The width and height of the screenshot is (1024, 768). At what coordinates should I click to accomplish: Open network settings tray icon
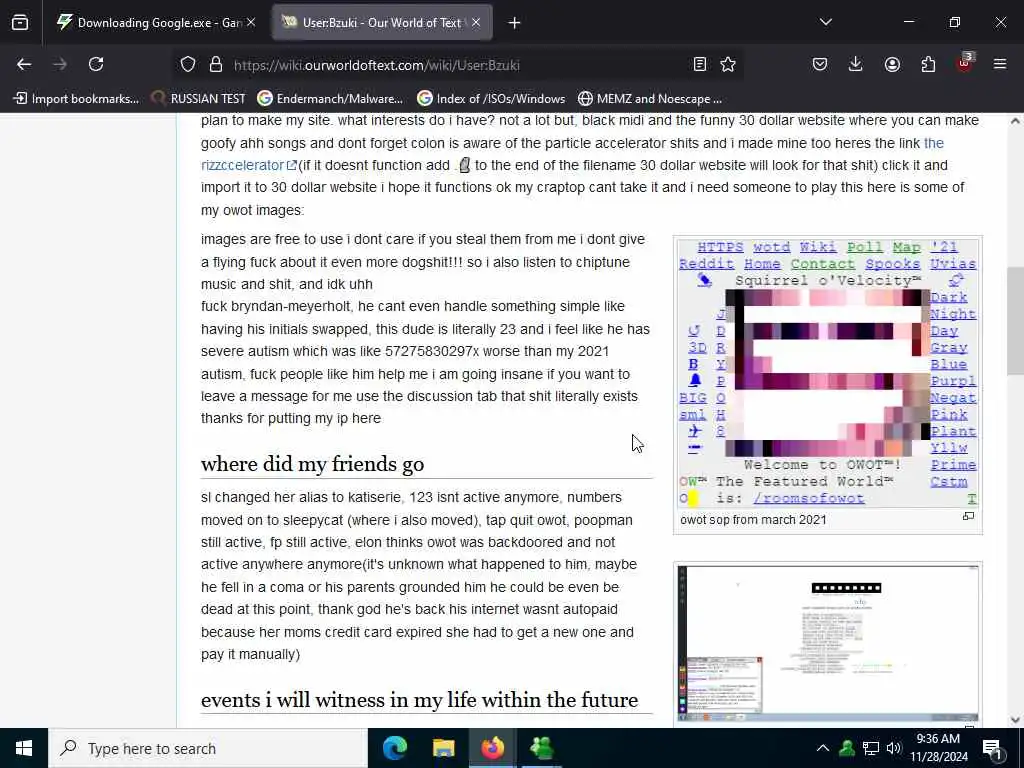coord(871,748)
